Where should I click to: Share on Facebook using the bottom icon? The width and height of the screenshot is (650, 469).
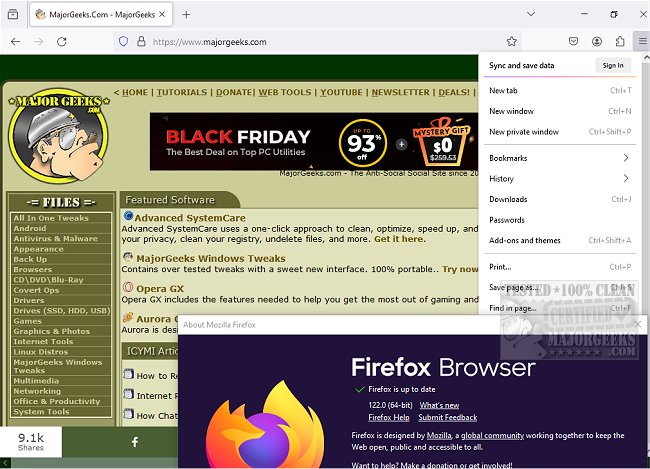(x=135, y=441)
